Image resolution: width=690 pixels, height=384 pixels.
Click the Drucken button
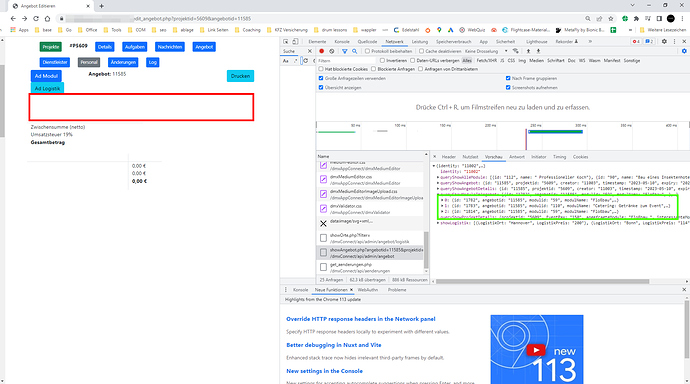[240, 76]
